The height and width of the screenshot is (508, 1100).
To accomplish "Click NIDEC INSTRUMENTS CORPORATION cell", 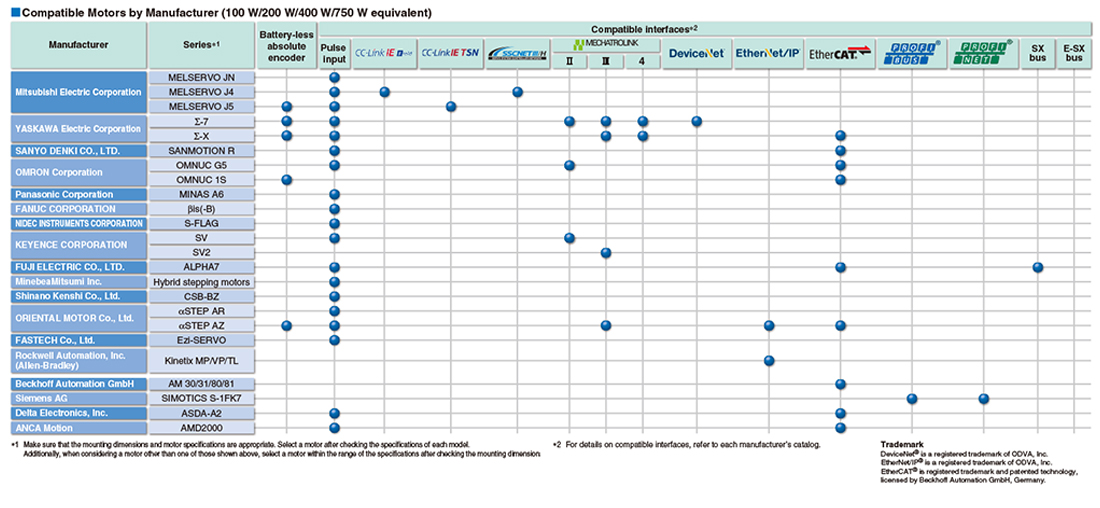I will 79,223.
